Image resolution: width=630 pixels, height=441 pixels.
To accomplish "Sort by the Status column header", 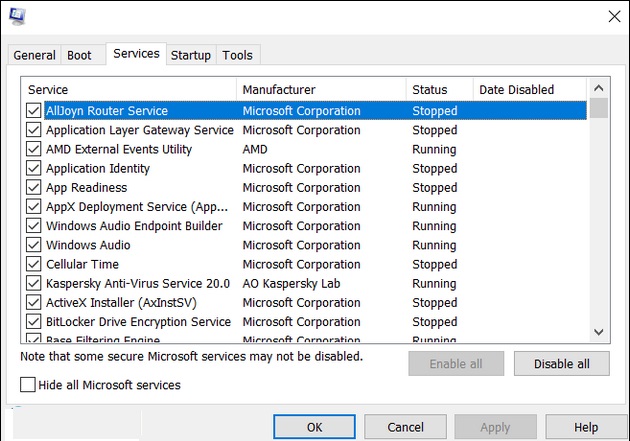I will pos(440,89).
